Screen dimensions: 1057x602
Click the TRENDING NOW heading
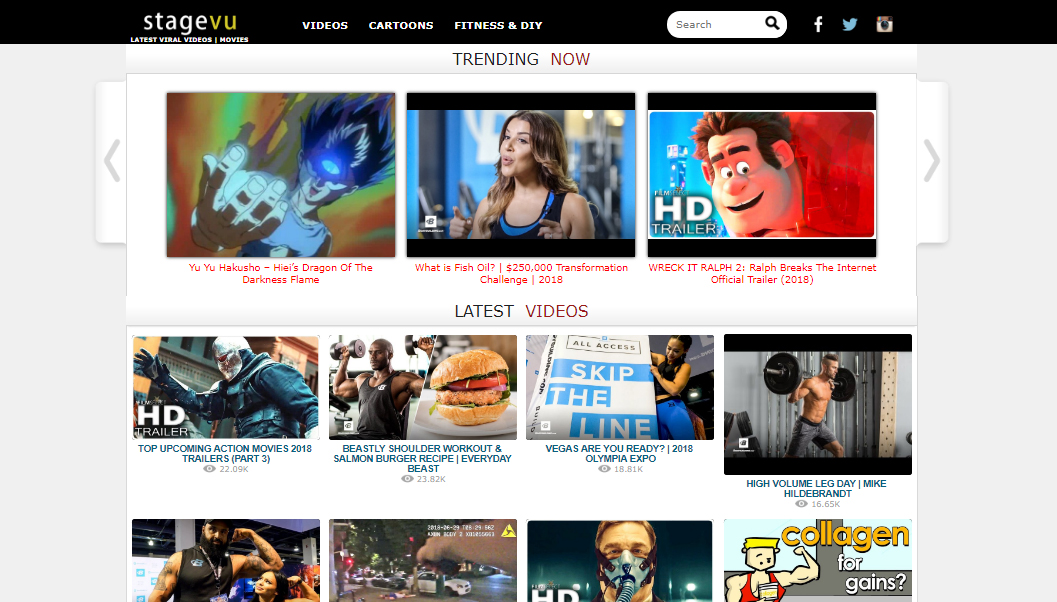tap(521, 59)
